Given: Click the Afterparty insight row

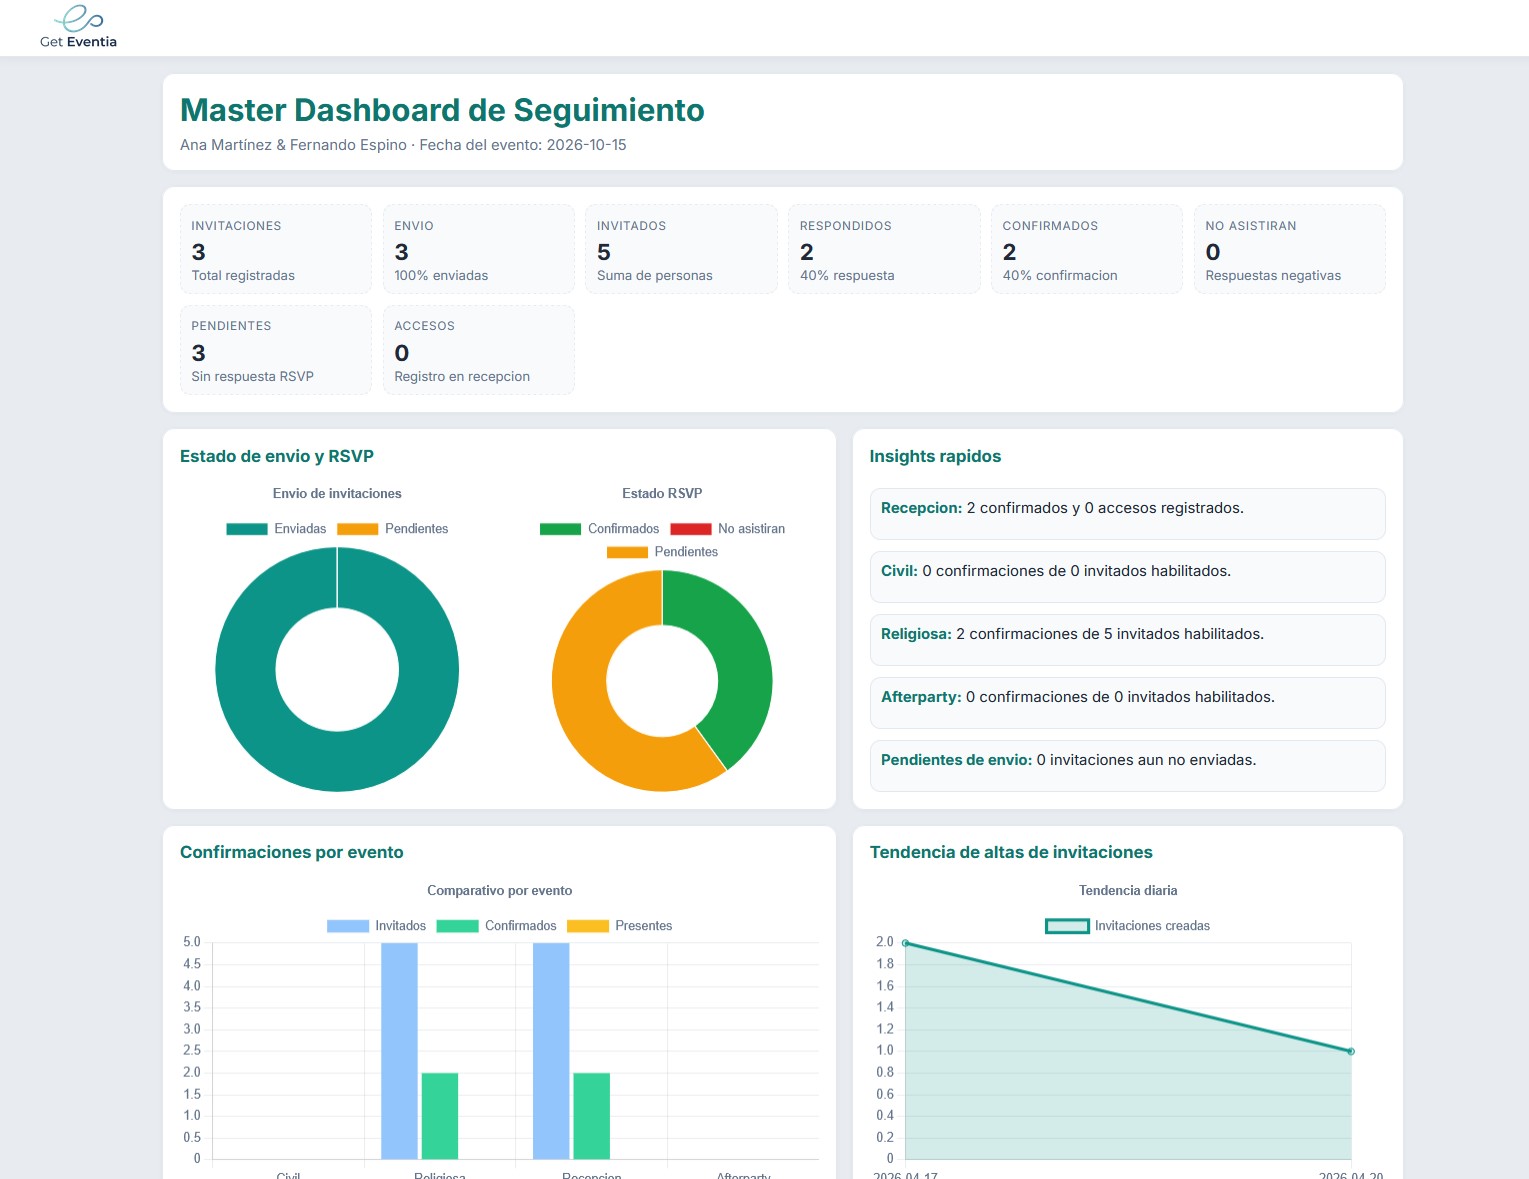Looking at the screenshot, I should coord(1128,703).
